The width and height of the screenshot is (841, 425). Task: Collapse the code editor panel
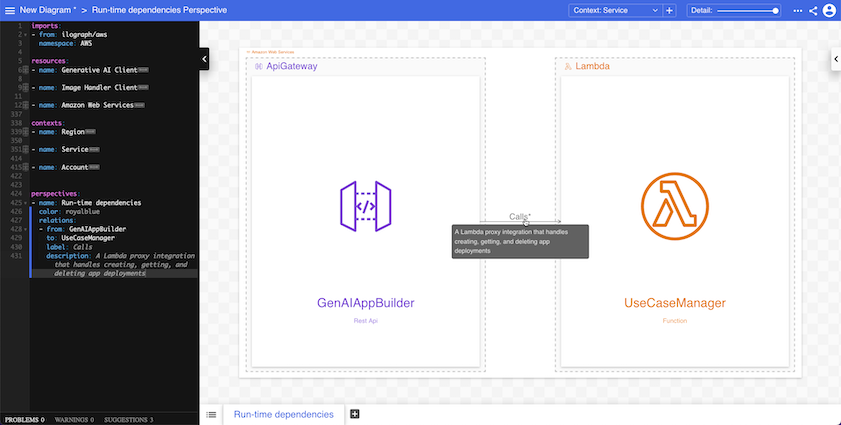tap(204, 59)
